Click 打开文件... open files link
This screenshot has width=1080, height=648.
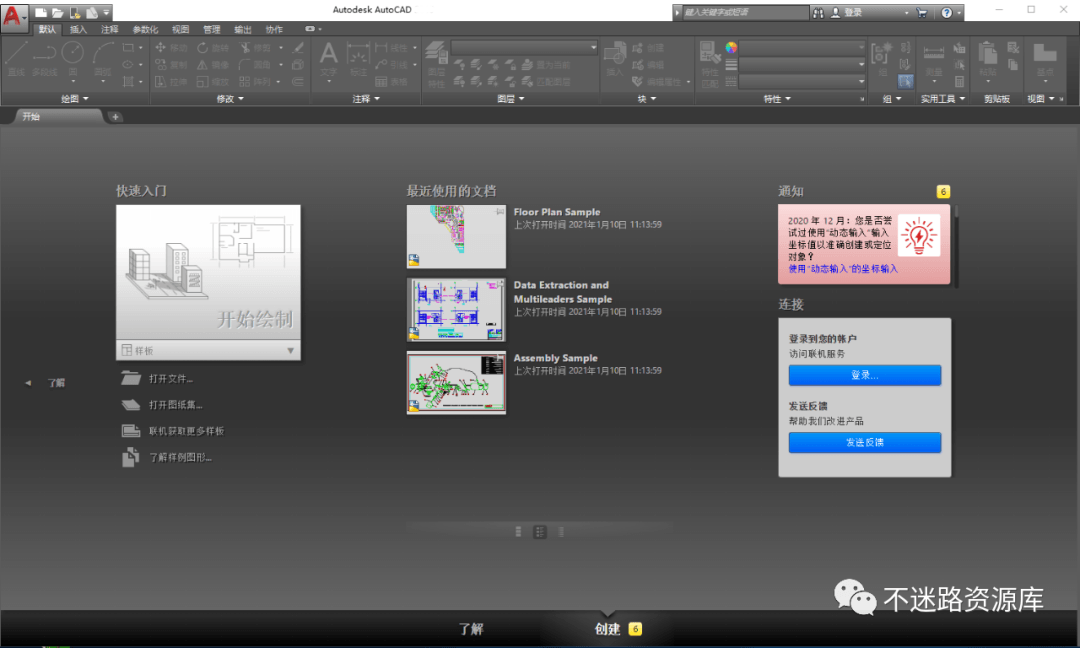171,379
